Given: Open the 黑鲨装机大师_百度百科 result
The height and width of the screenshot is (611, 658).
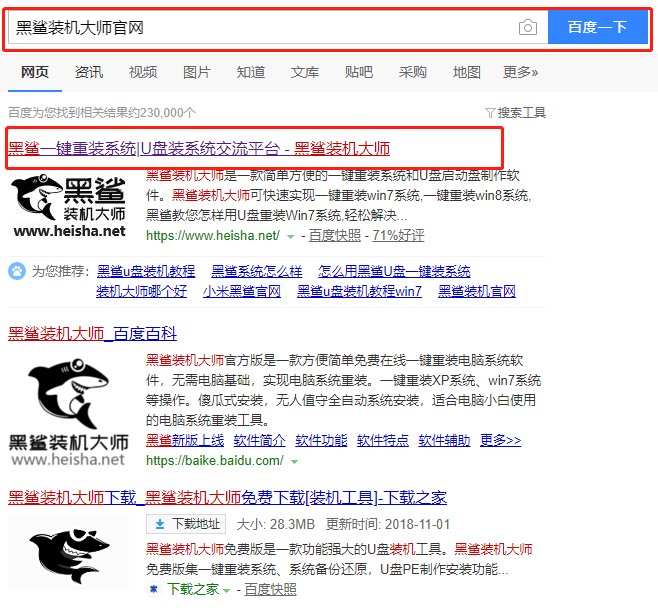Looking at the screenshot, I should point(92,334).
